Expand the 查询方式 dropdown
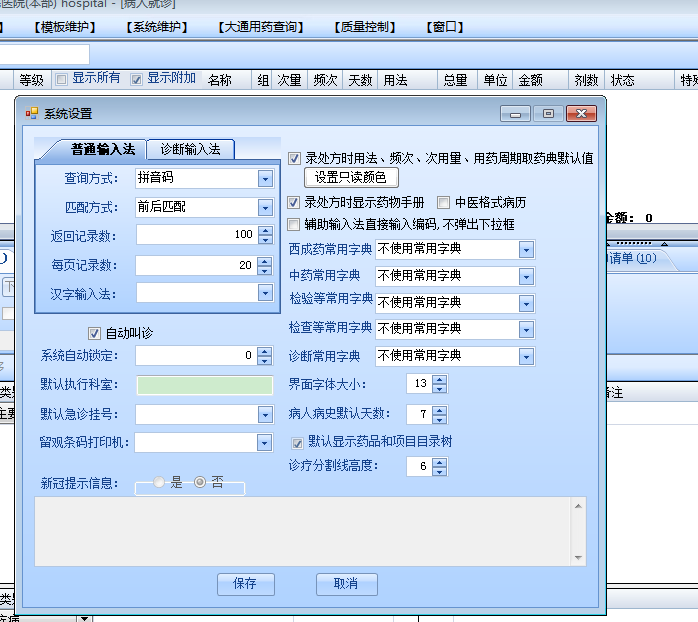Screen dimensions: 698x622 [265, 179]
